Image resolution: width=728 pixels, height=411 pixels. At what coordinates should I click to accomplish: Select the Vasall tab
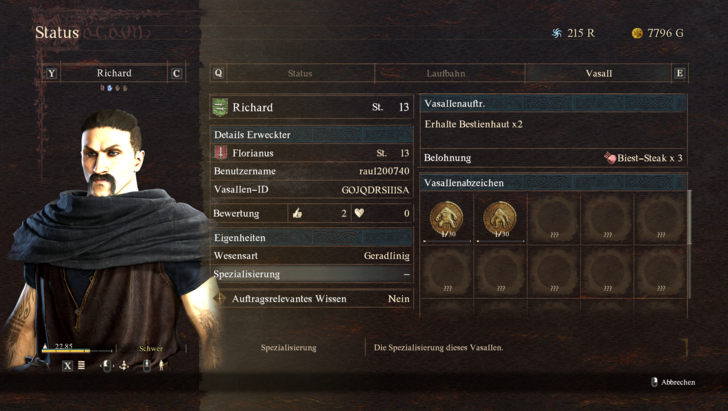(x=598, y=73)
